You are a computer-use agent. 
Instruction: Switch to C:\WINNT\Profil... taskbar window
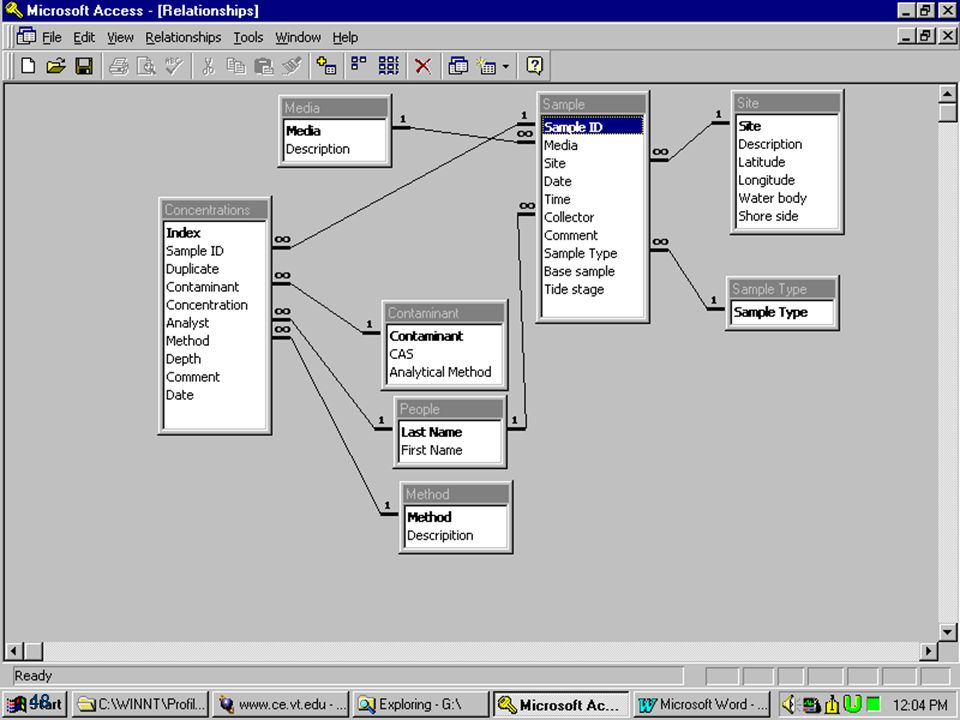coord(141,704)
